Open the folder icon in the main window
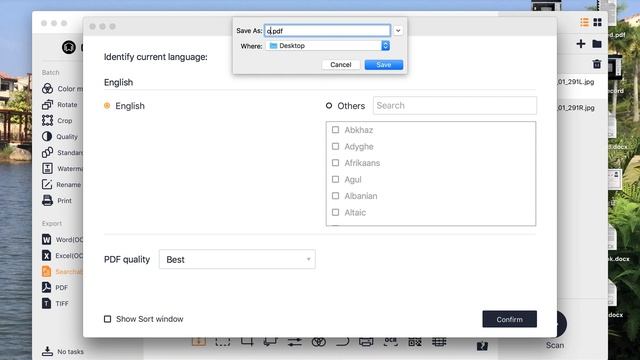 pos(597,44)
